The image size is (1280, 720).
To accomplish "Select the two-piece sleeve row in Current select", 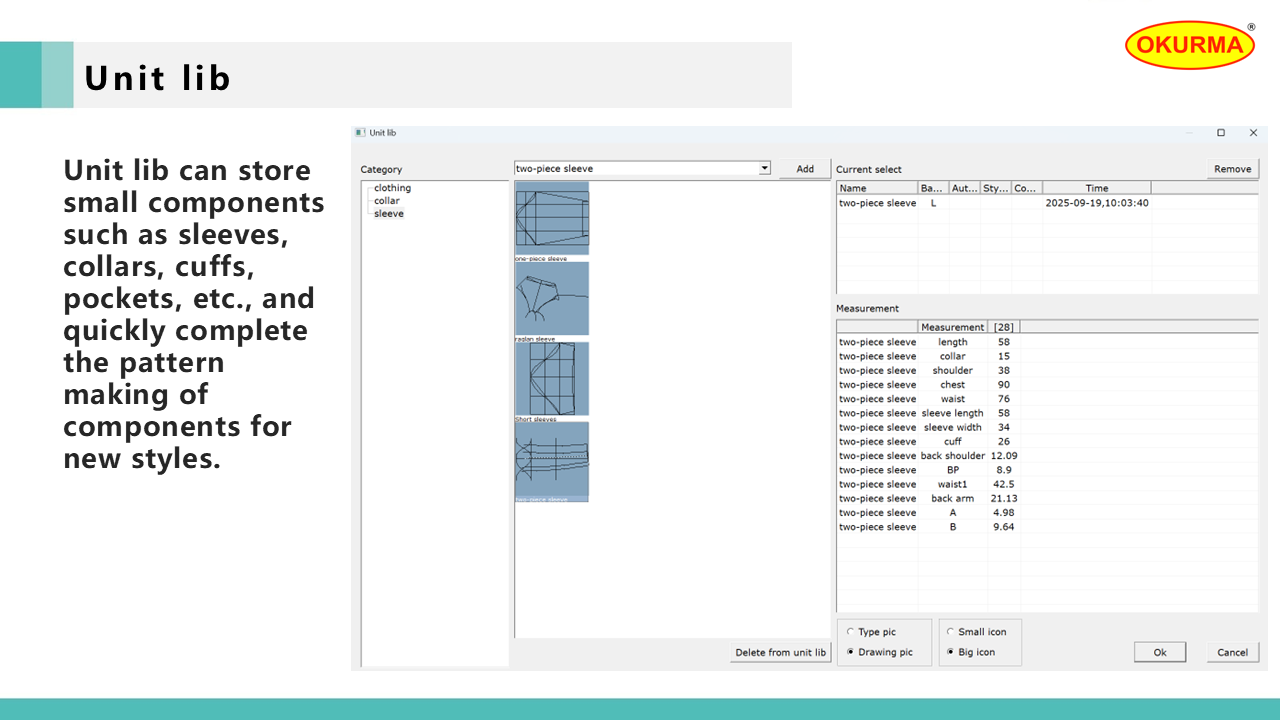I will pyautogui.click(x=877, y=203).
